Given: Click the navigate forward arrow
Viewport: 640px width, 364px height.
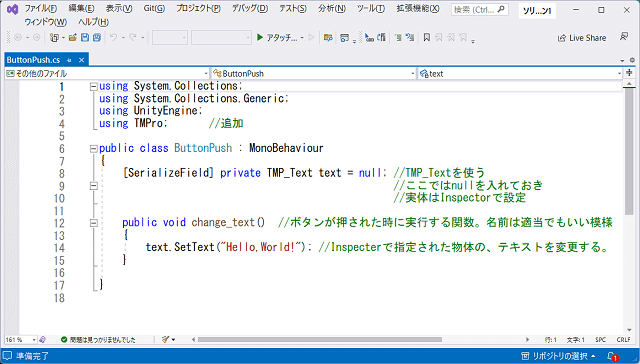Looking at the screenshot, I should point(37,38).
